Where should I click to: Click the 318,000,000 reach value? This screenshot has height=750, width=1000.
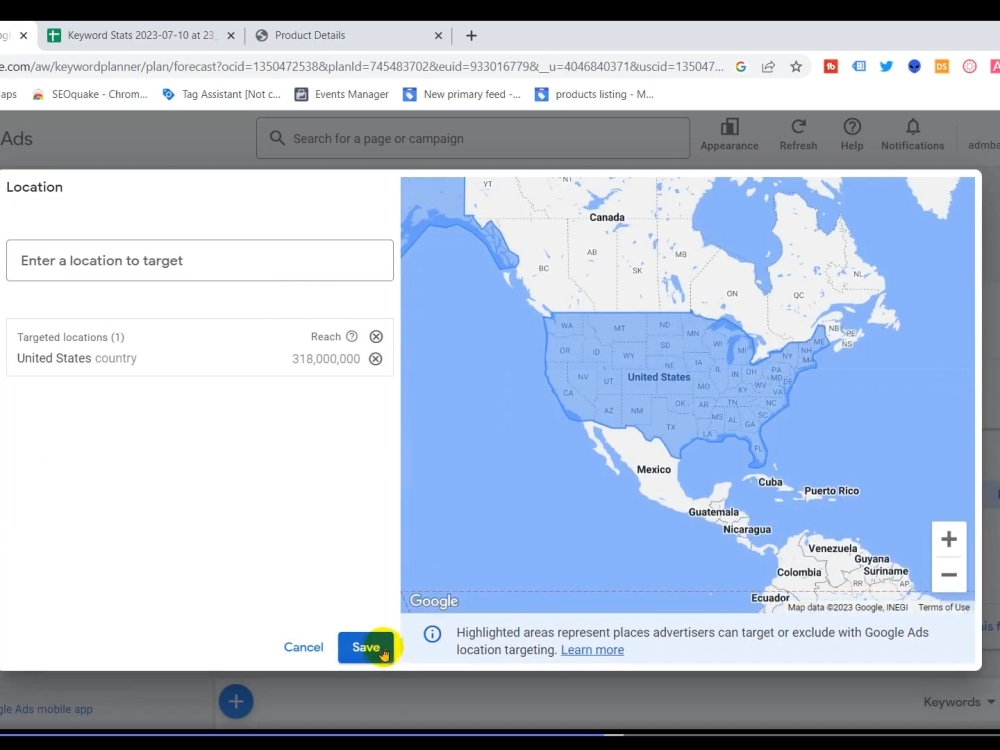[x=326, y=359]
